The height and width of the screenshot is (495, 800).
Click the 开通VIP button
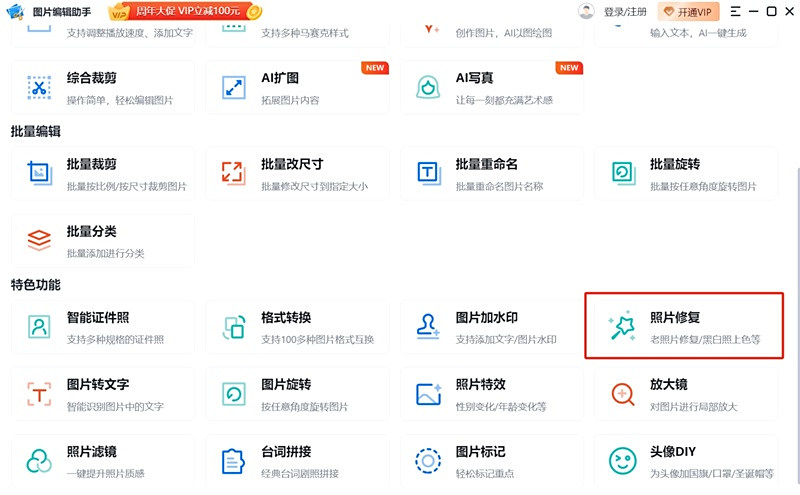(688, 12)
